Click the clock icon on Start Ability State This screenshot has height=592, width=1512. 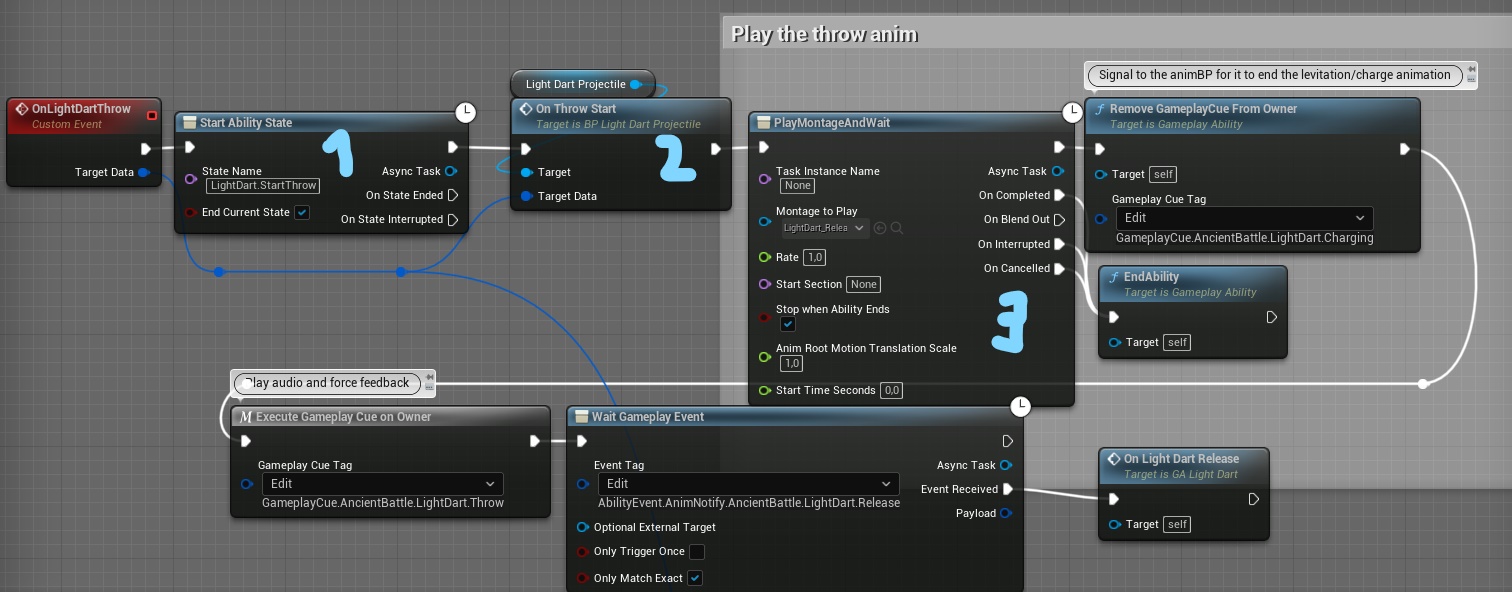point(466,113)
